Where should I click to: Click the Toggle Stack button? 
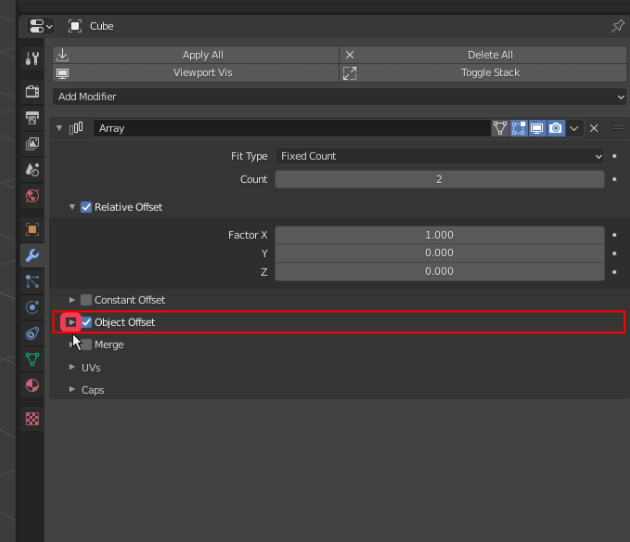483,73
